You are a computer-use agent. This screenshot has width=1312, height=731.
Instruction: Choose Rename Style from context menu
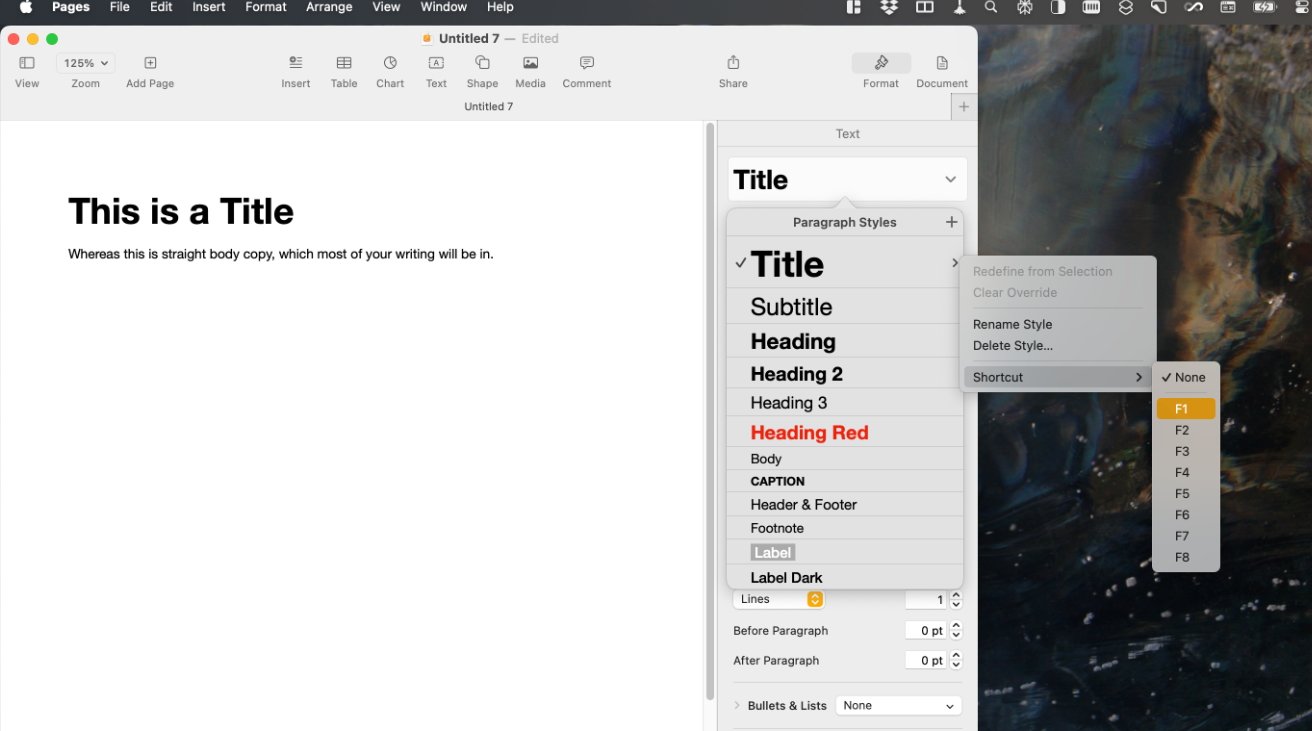[x=1012, y=324]
